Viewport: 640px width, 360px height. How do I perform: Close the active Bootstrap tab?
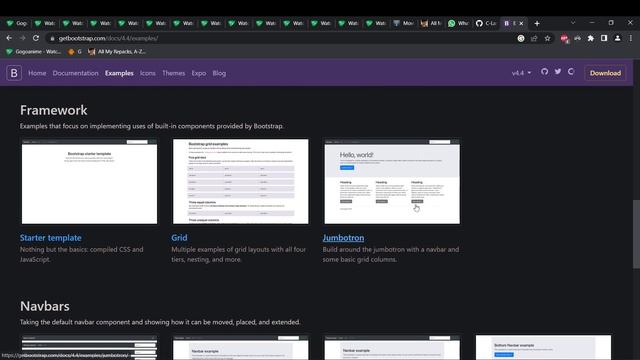coord(521,24)
